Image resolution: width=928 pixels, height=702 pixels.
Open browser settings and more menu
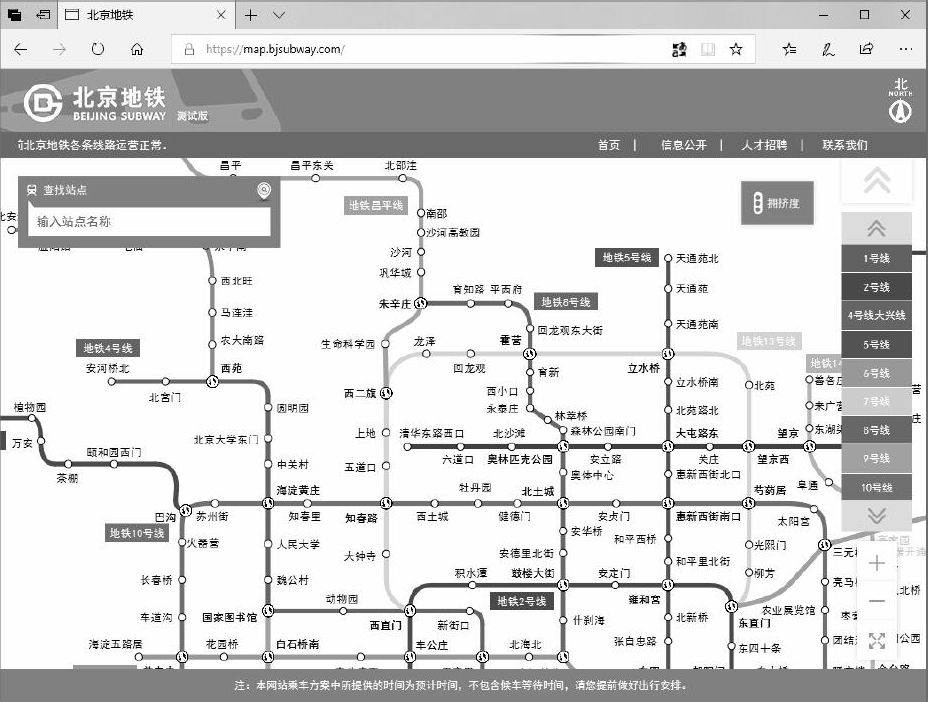906,49
